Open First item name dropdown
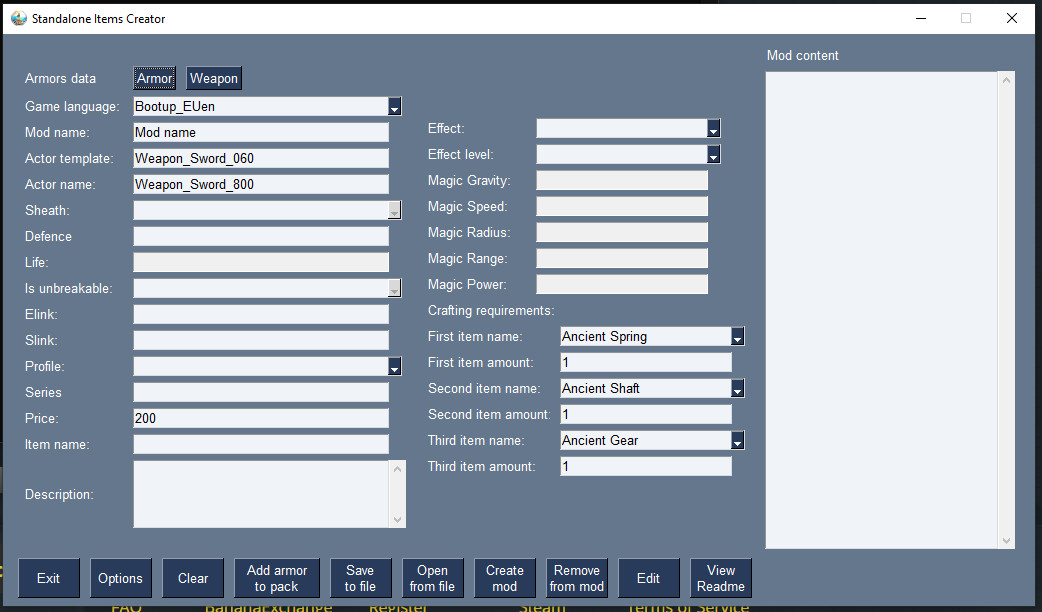This screenshot has width=1042, height=612. (x=737, y=337)
